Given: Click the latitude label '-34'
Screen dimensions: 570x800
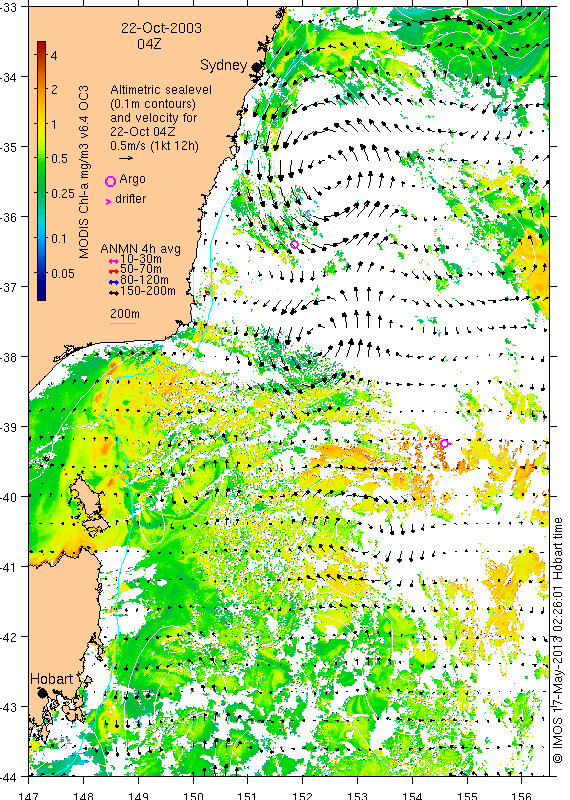Looking at the screenshot, I should point(9,77).
